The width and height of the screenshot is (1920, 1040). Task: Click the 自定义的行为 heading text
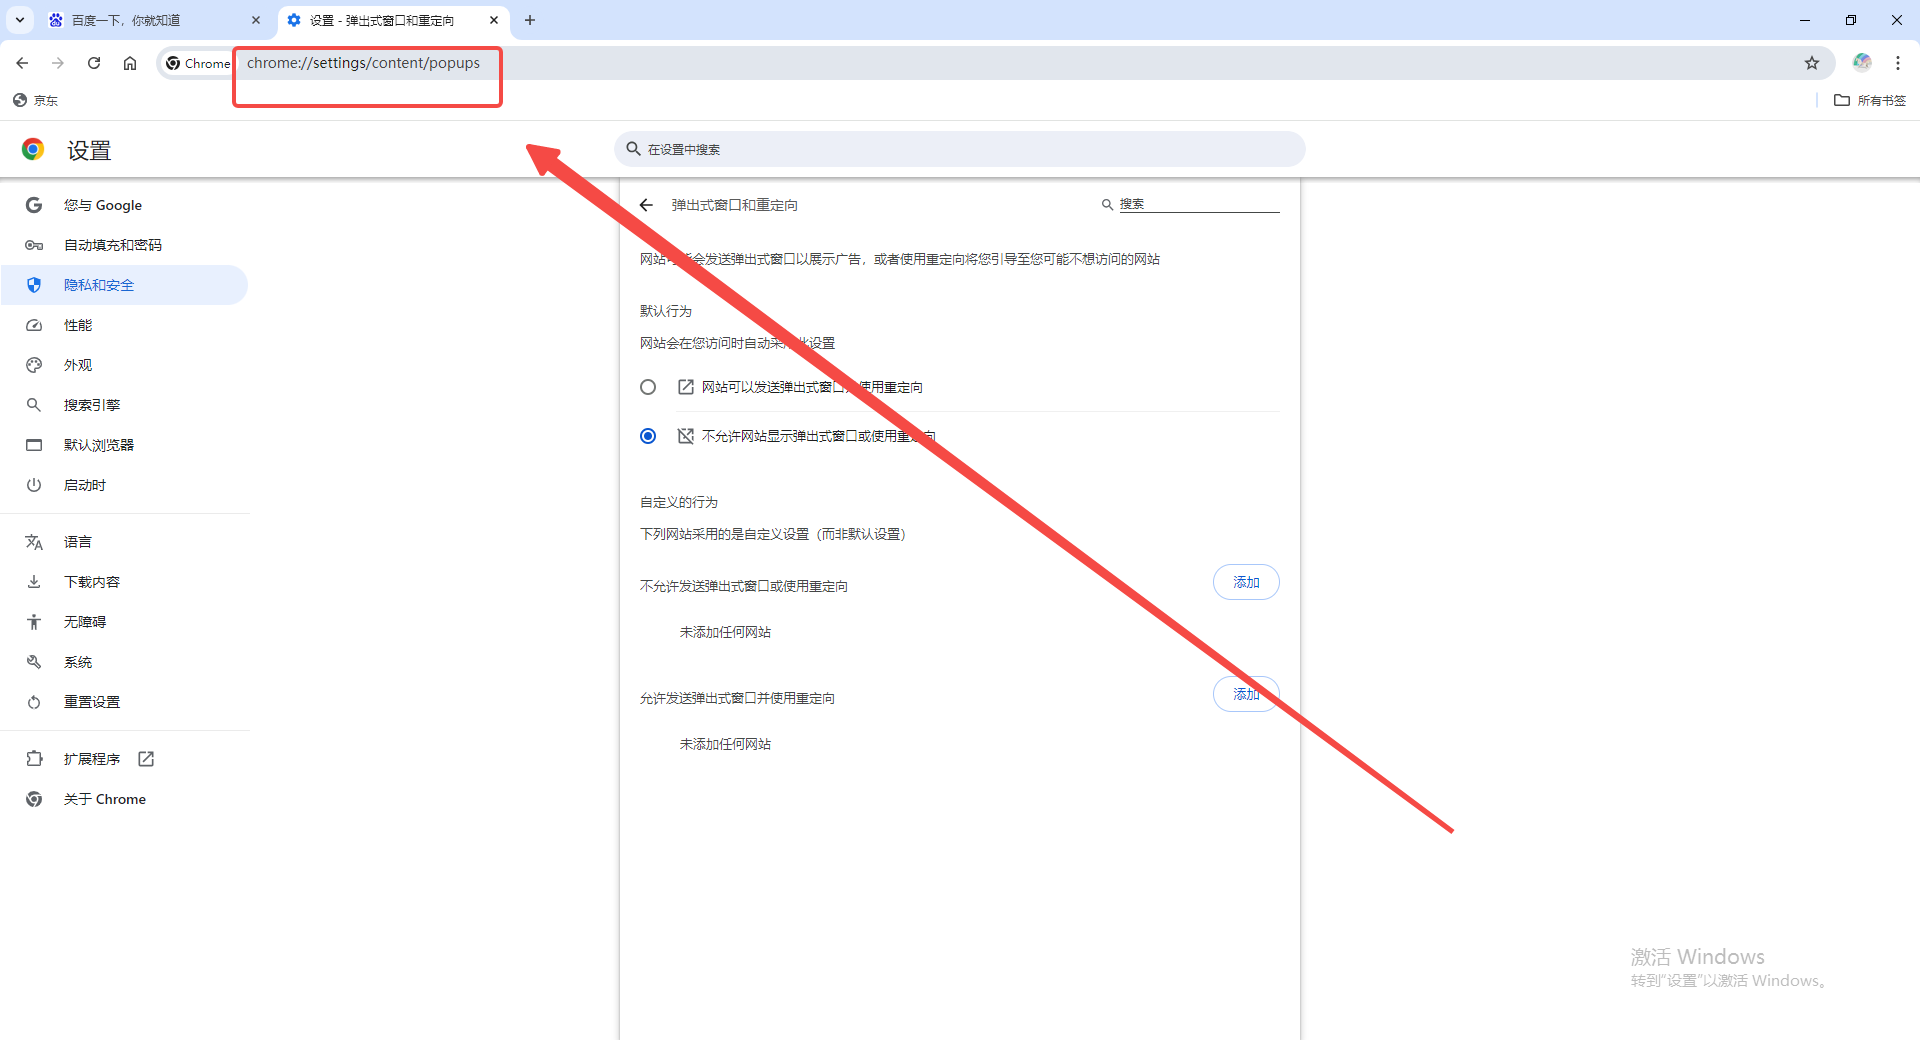[679, 502]
